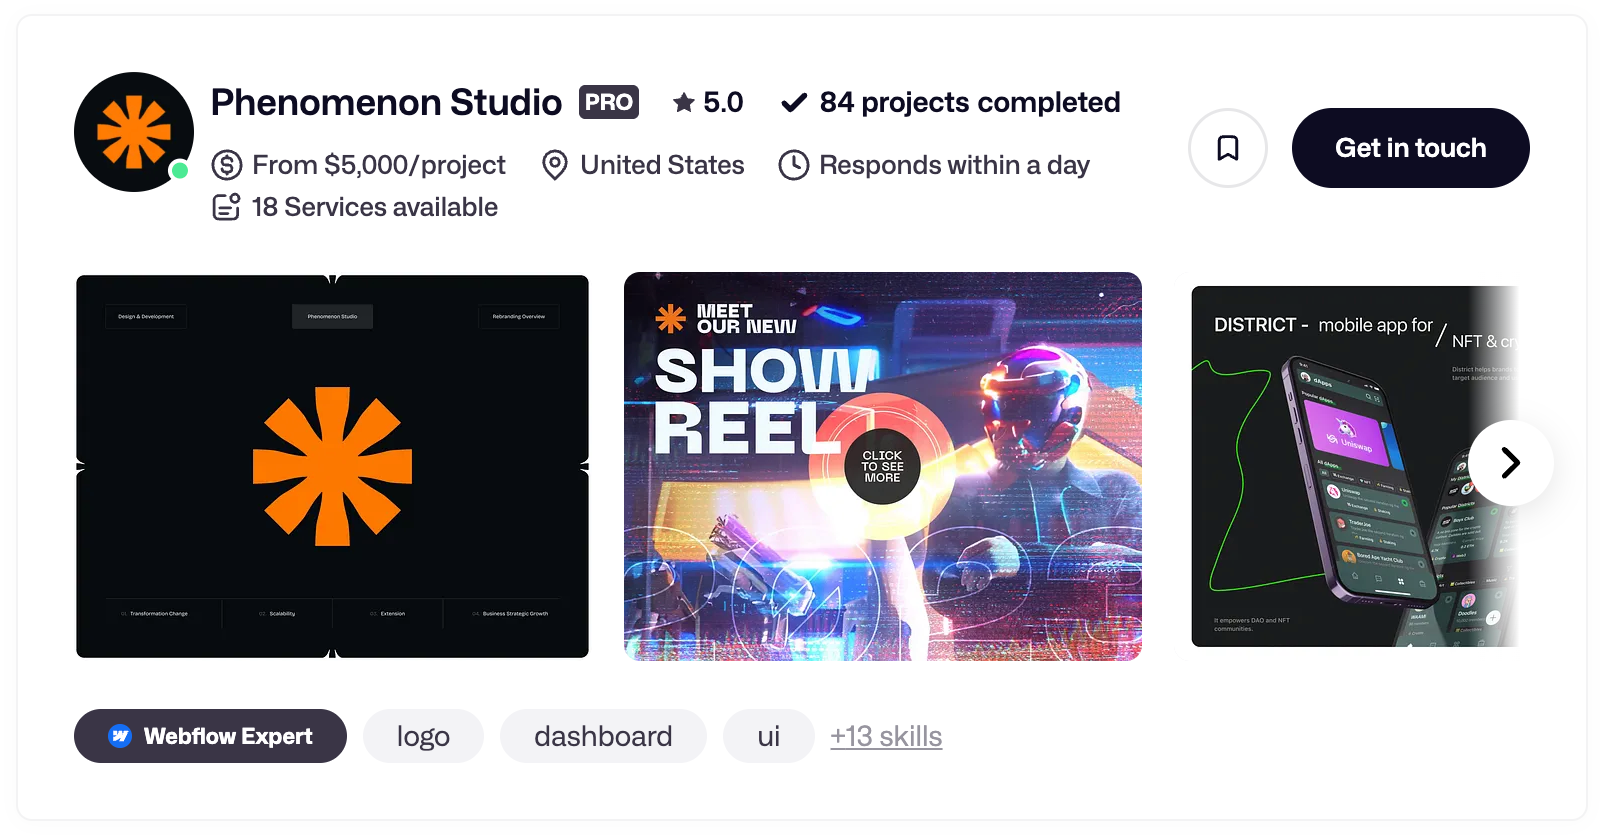Image resolution: width=1608 pixels, height=838 pixels.
Task: Click the response time clock icon
Action: pos(794,165)
